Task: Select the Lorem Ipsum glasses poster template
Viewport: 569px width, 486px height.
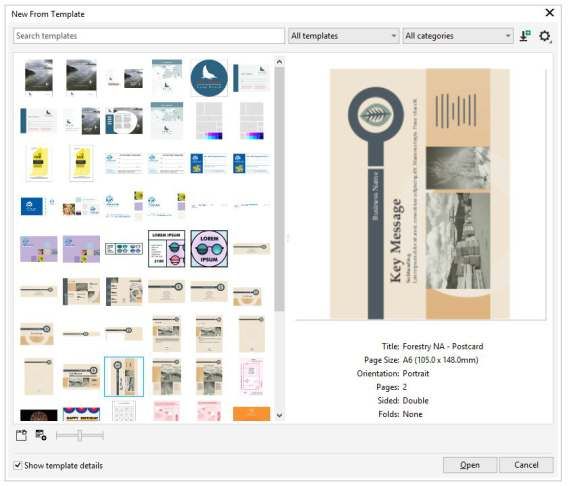Action: (x=167, y=249)
